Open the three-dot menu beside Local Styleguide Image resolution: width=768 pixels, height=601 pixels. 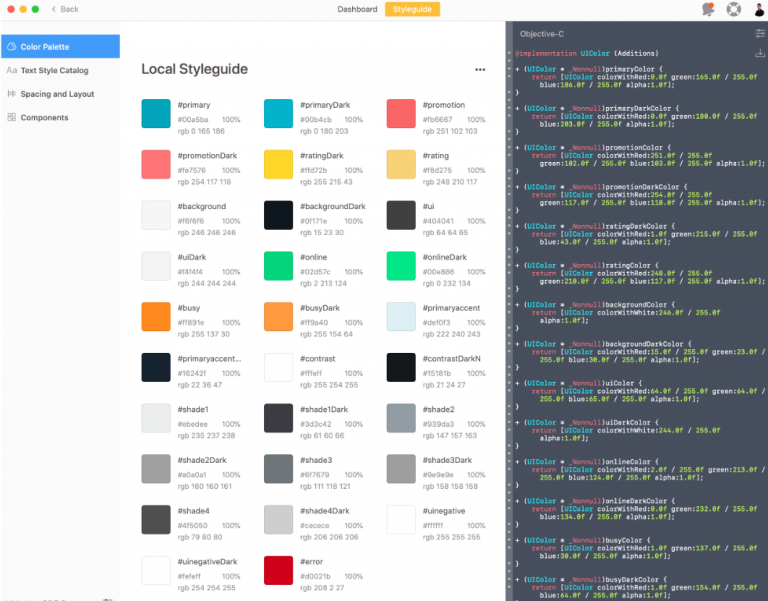(x=480, y=70)
